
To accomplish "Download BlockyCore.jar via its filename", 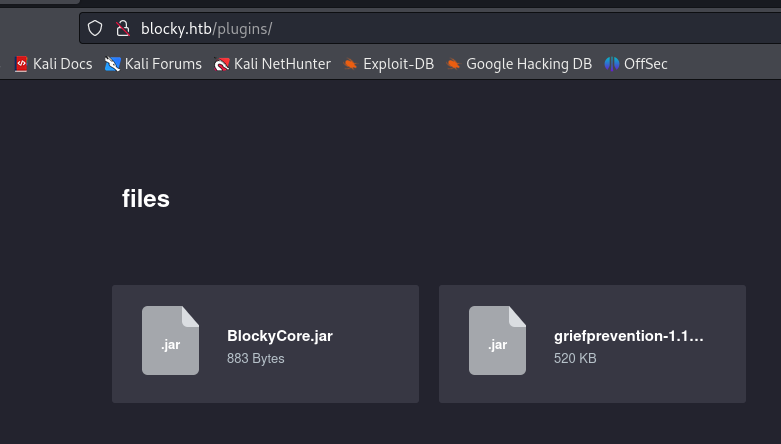I will tap(280, 336).
